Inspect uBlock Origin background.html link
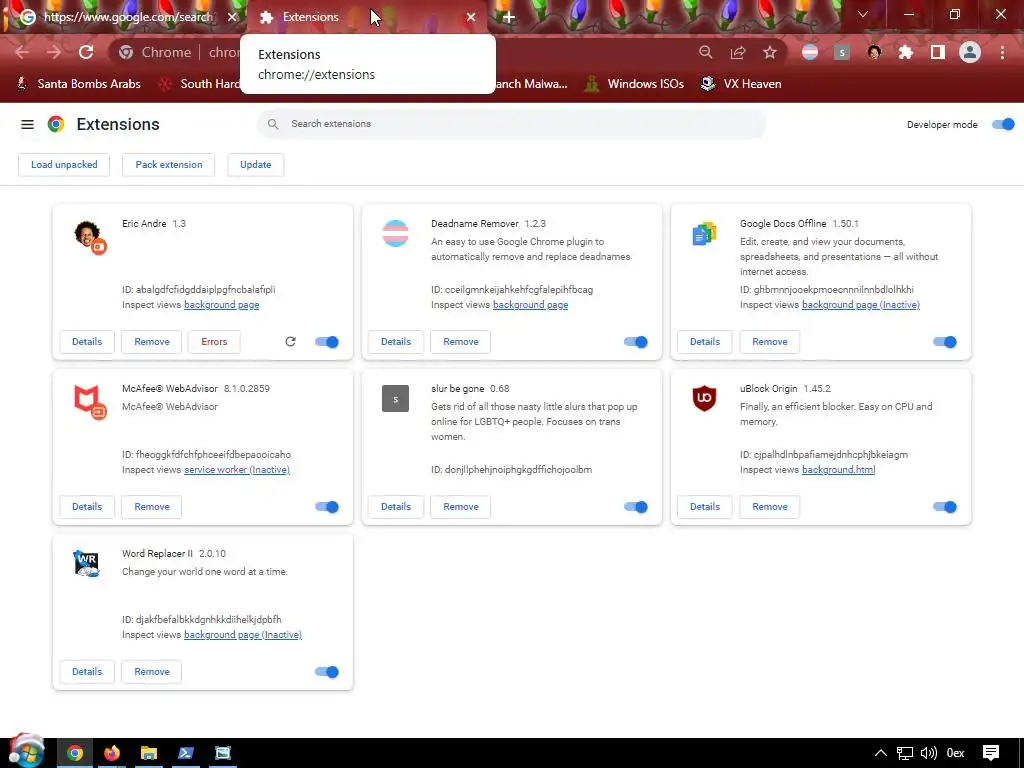The image size is (1024, 768). tap(839, 470)
